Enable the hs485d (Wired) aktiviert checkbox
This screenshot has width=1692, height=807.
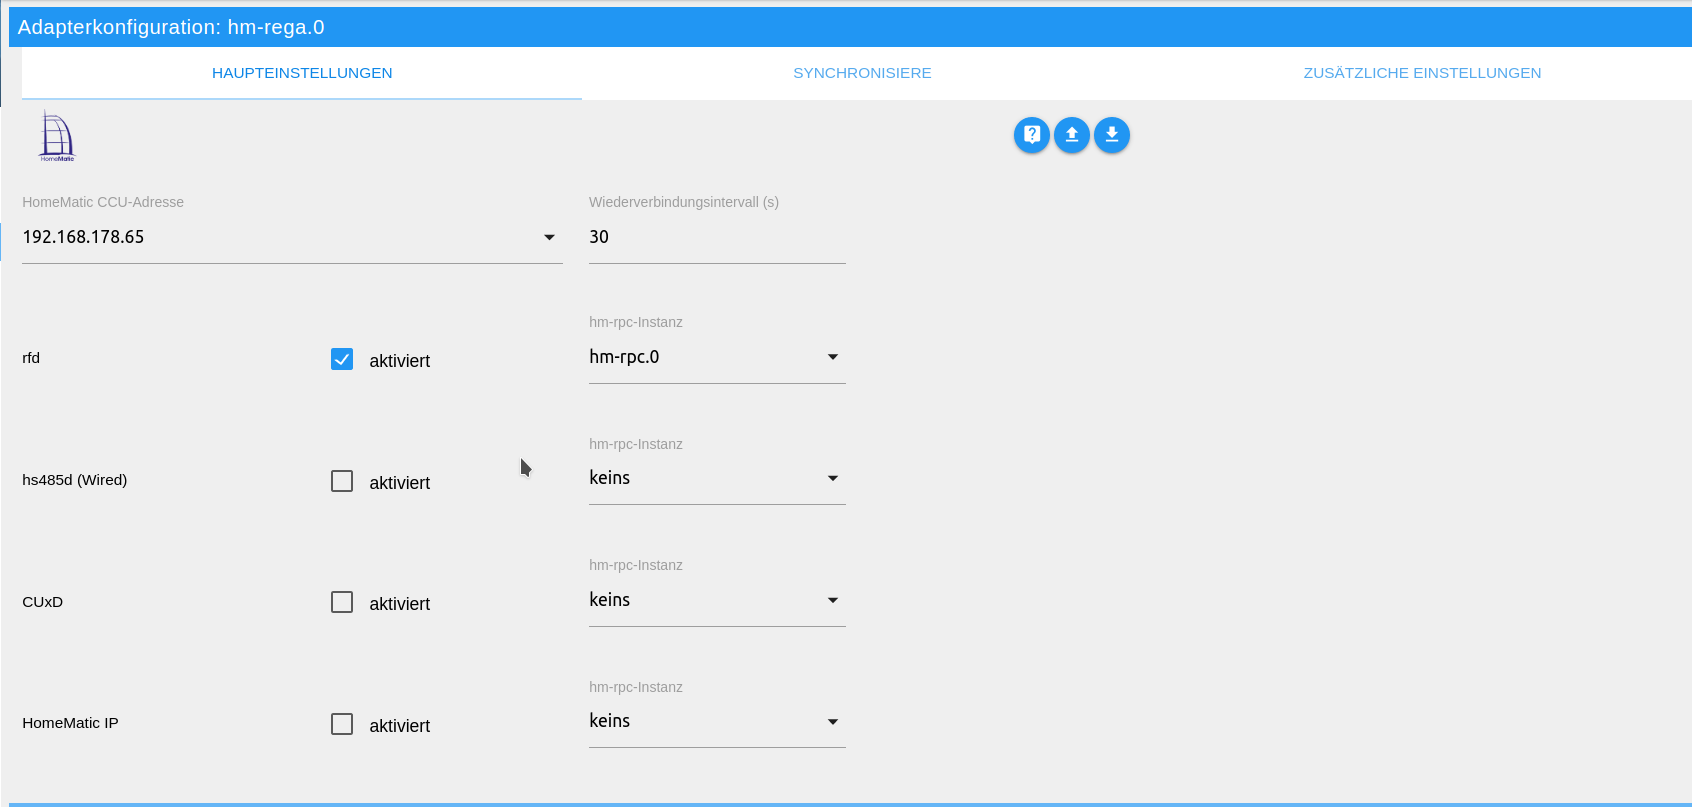(x=342, y=481)
